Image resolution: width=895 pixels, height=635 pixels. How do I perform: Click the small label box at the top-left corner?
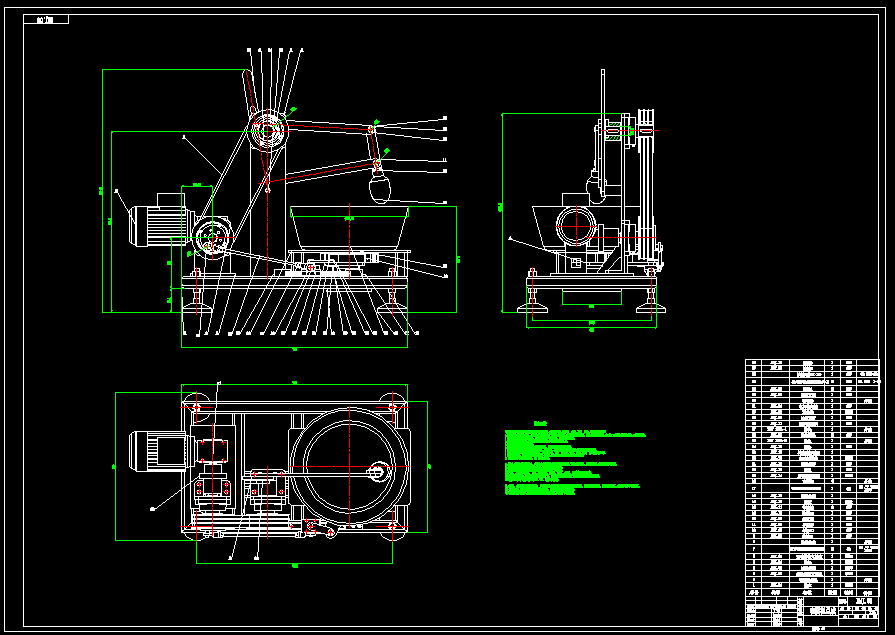(46, 19)
